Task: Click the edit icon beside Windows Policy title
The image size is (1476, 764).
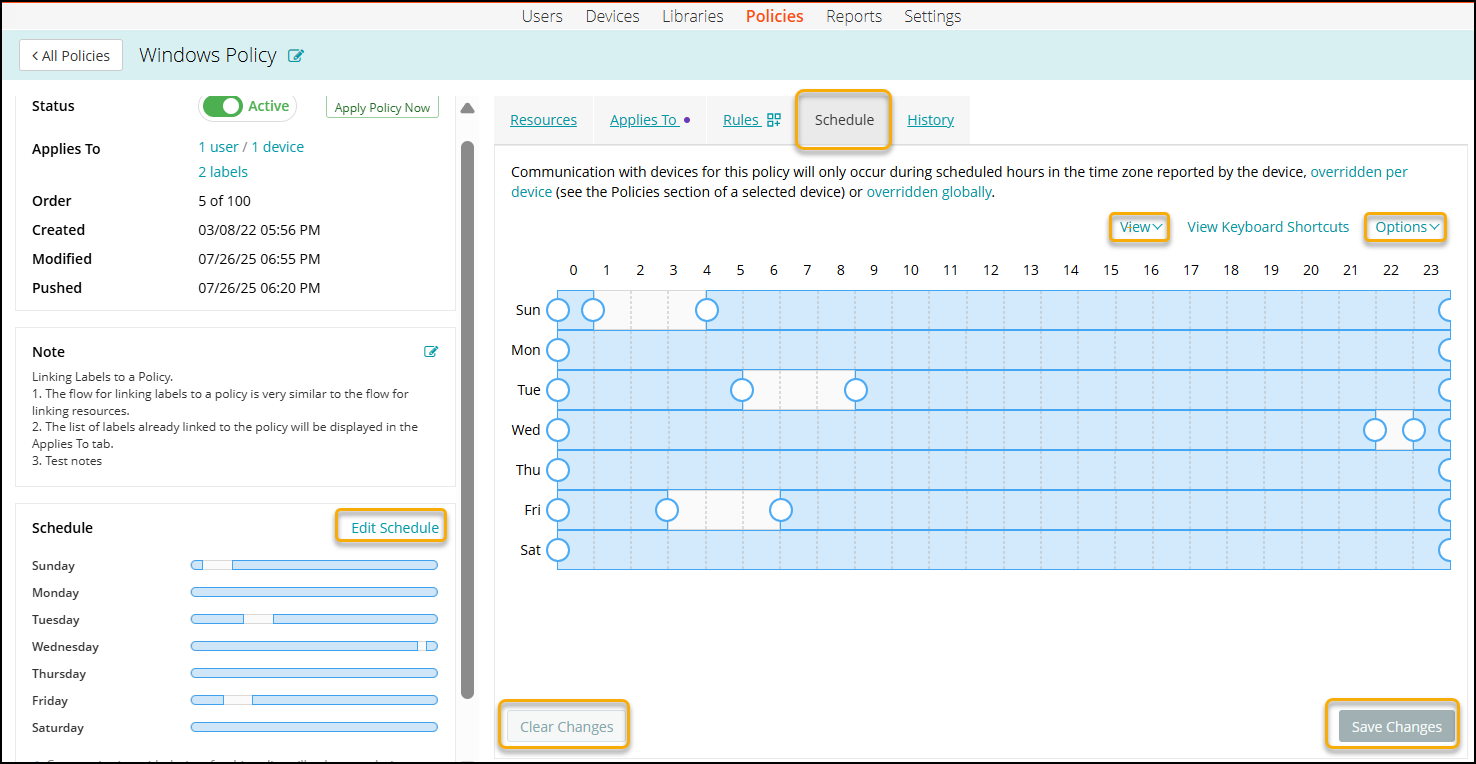Action: click(296, 56)
